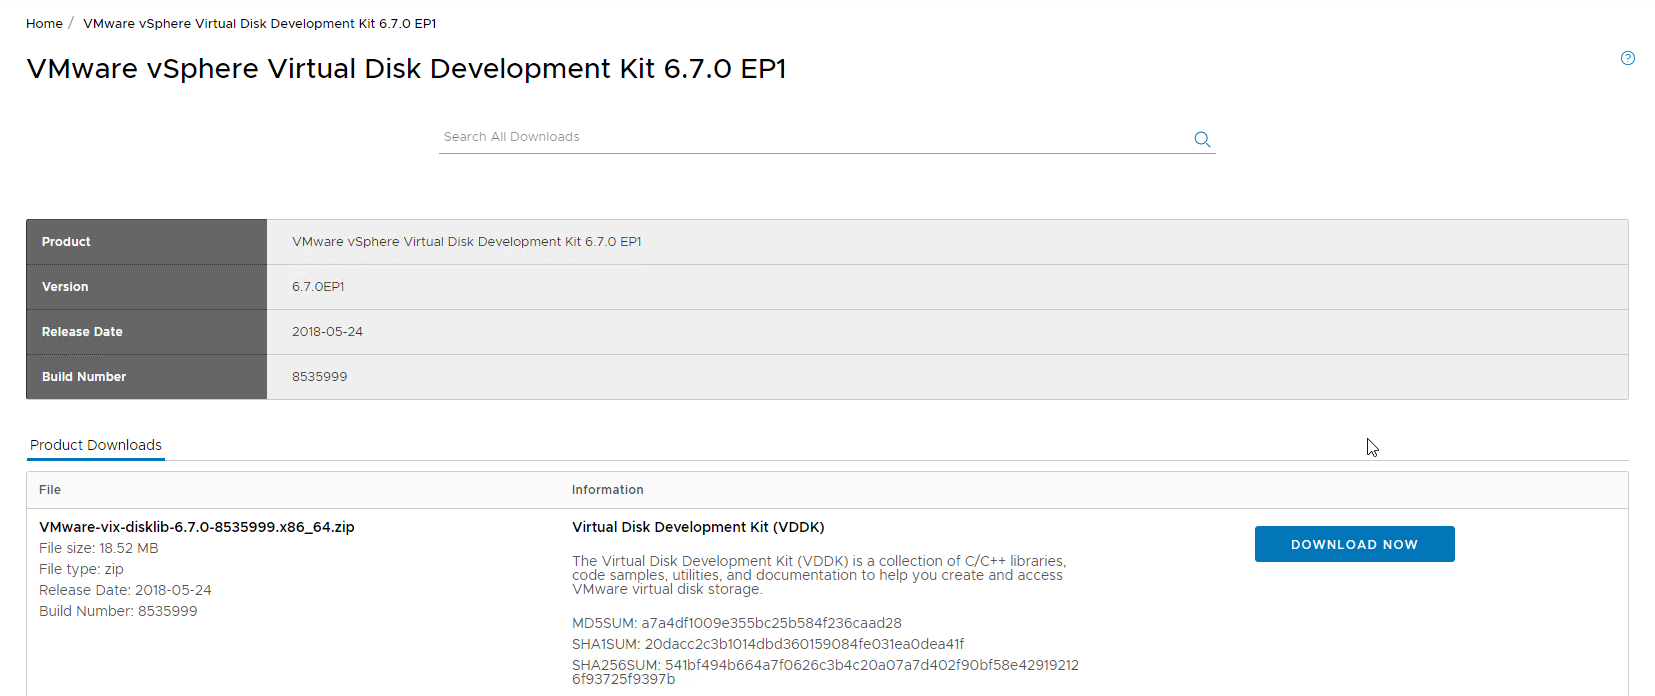1655x696 pixels.
Task: Select Release Date line under file name
Action: point(125,590)
